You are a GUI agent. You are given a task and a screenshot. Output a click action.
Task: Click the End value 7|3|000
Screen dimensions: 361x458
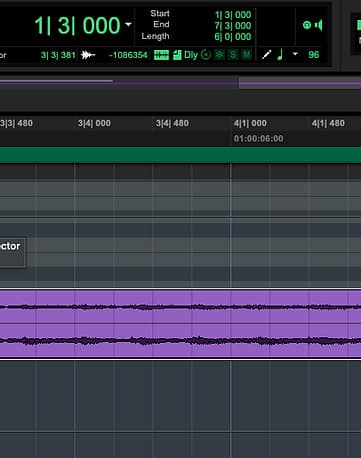[233, 26]
